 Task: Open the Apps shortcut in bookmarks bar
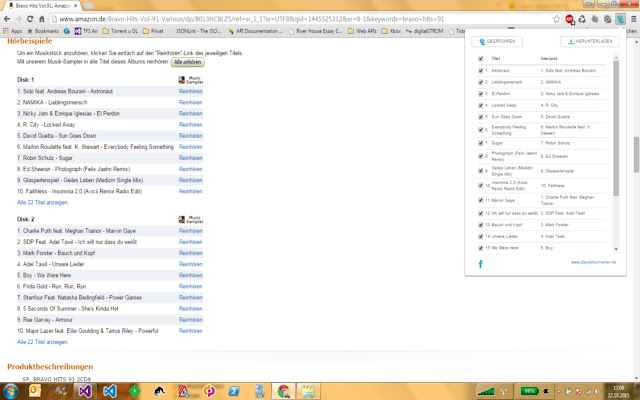click(x=13, y=31)
